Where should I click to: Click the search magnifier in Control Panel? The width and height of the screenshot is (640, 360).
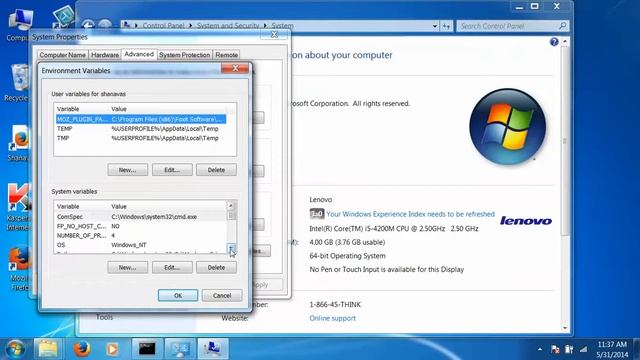(562, 26)
